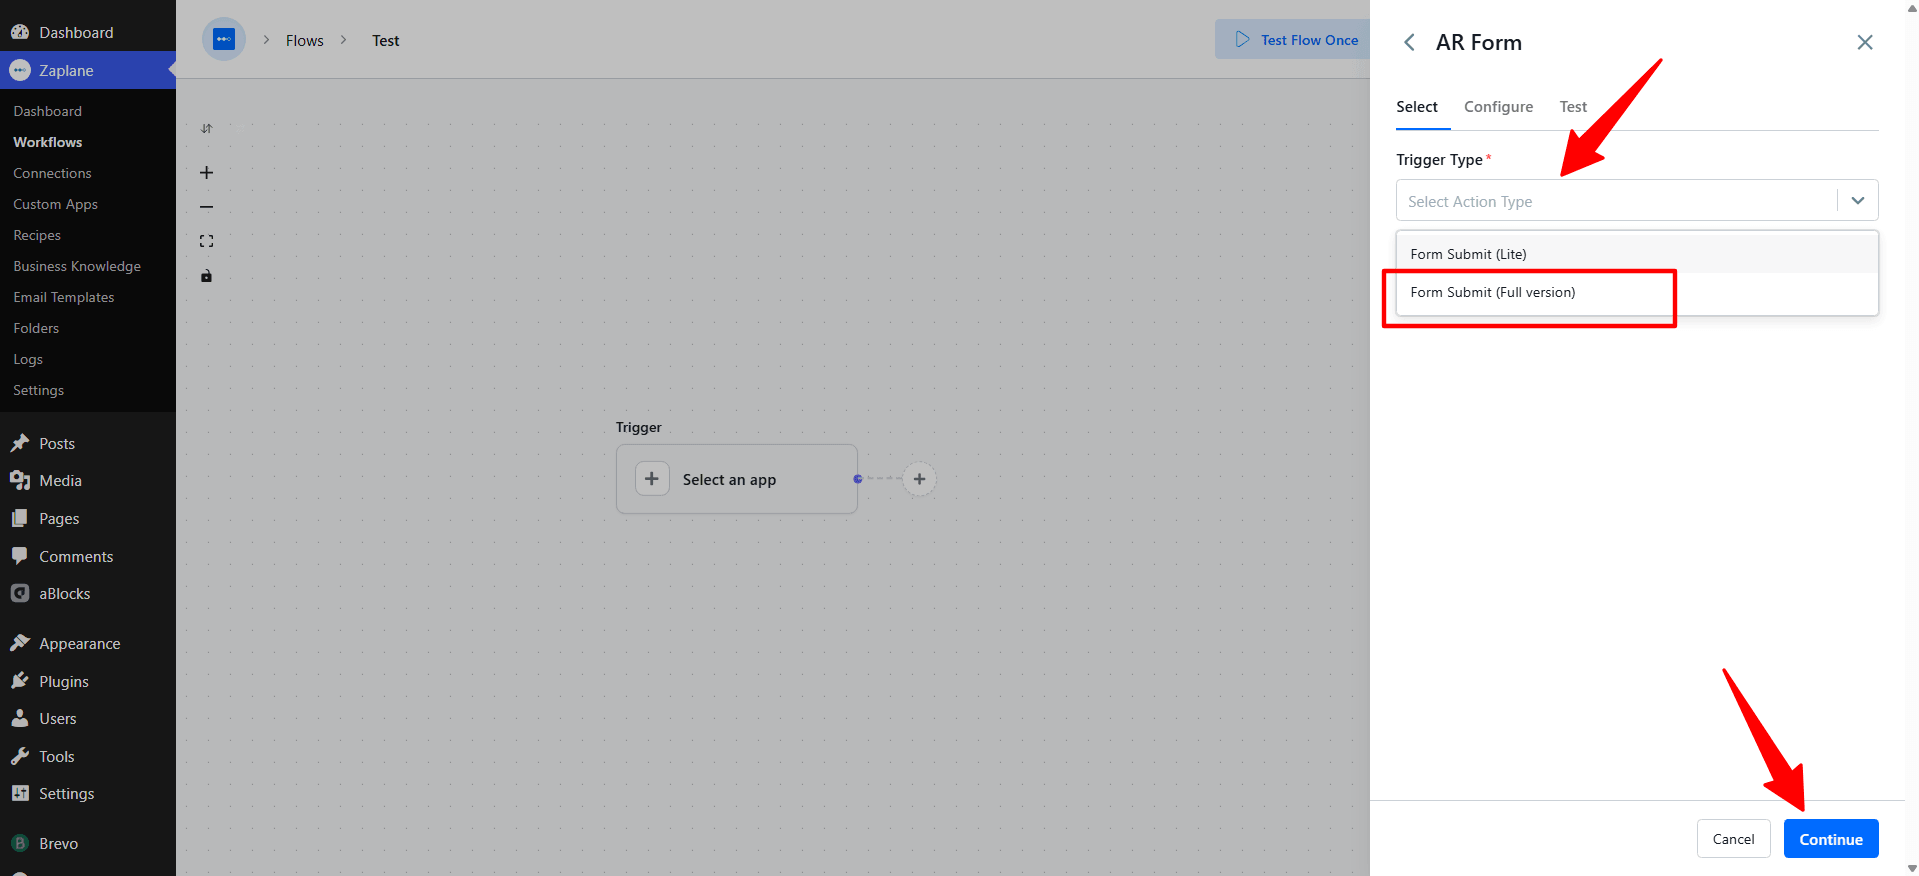Open the Plugins menu
Screen dimensions: 1919x876
(x=88, y=681)
